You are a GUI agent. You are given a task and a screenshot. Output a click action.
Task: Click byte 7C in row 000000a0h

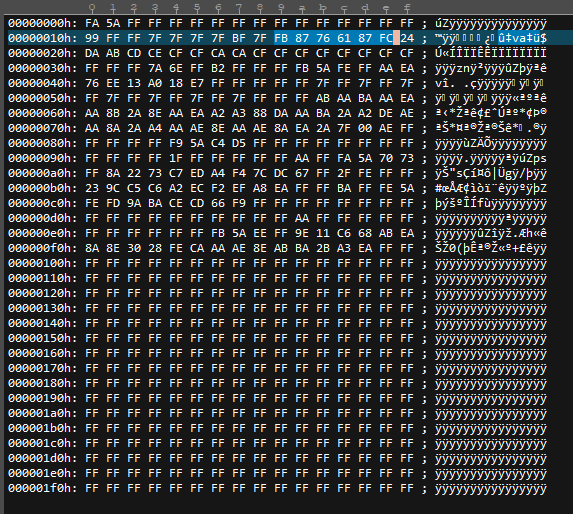coord(260,173)
